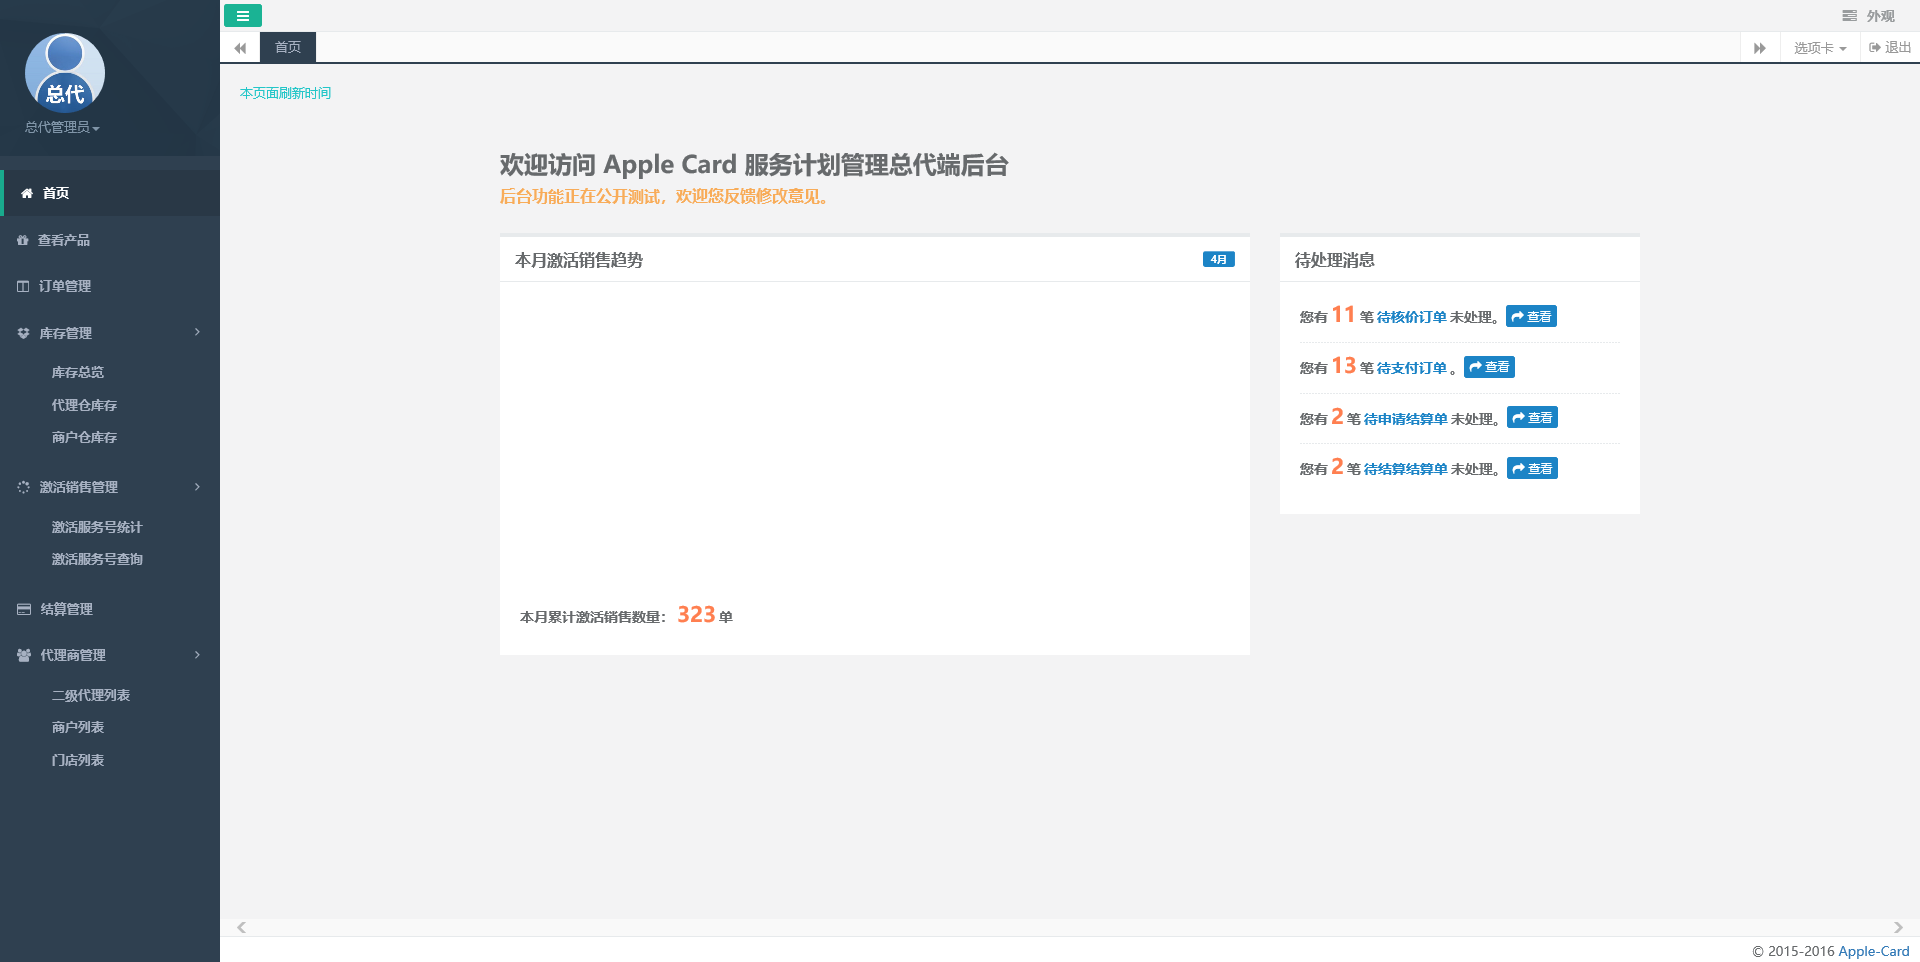The width and height of the screenshot is (1920, 962).
Task: Select the 首页 tab
Action: [288, 47]
